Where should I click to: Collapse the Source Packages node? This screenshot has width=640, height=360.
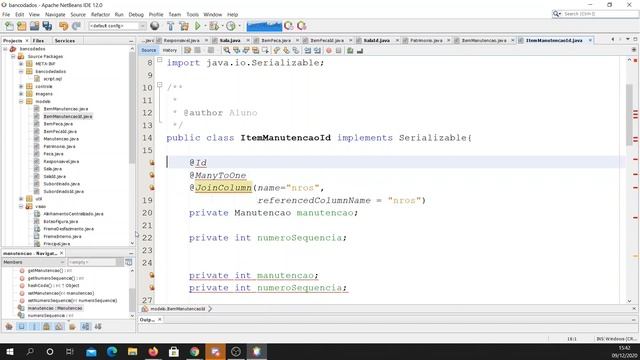click(x=13, y=56)
